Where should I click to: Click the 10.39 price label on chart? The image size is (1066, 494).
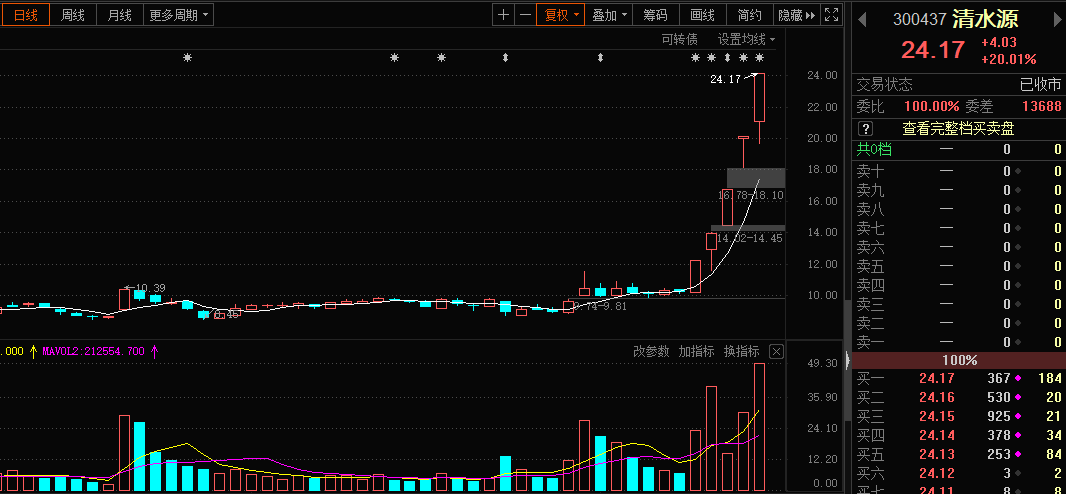point(150,288)
